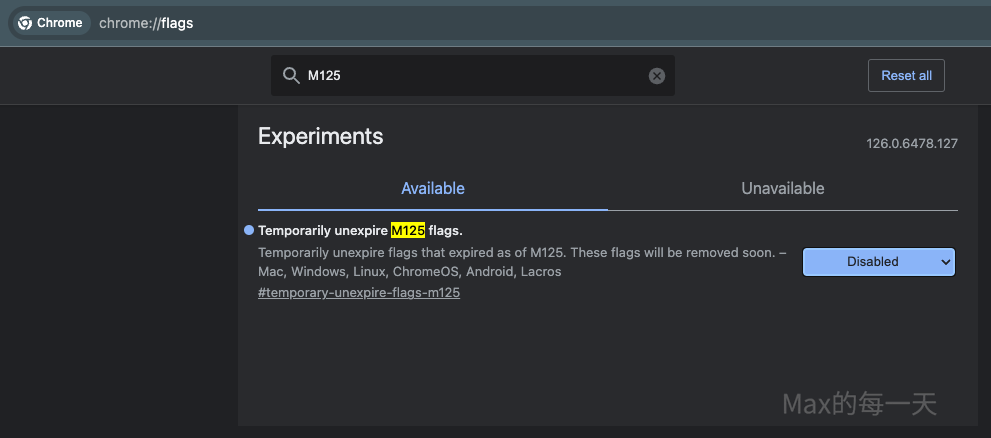
Task: Click the blue dot beside the flag title
Action: pos(249,230)
